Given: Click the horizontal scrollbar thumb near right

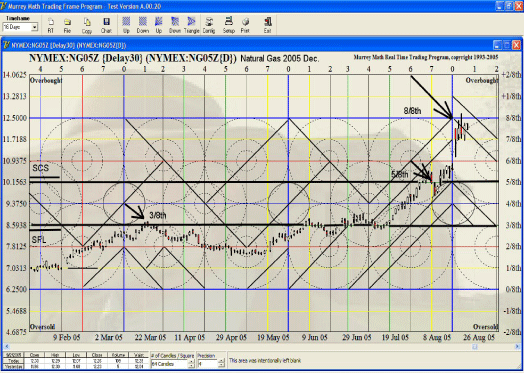Looking at the screenshot, I should (475, 347).
